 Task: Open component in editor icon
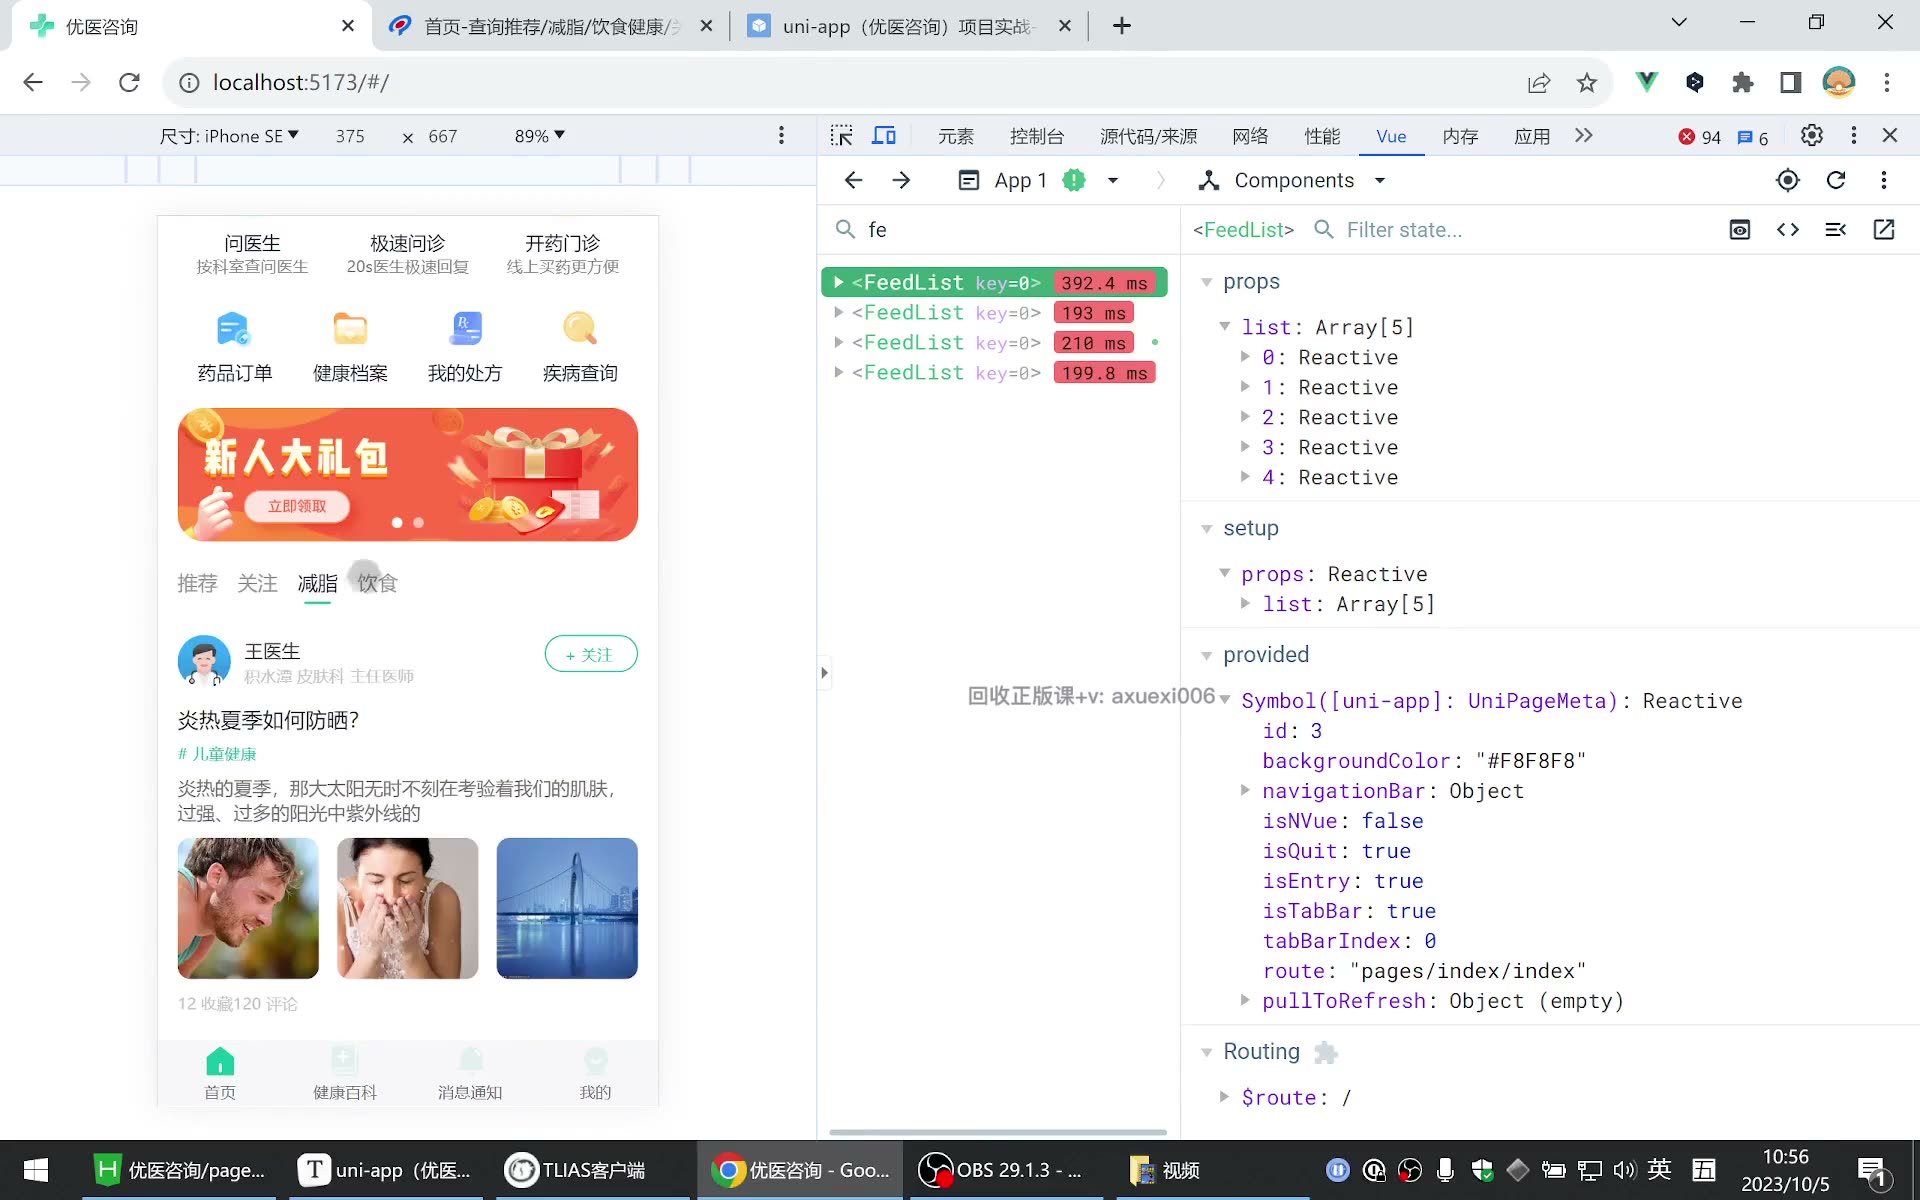[1884, 230]
